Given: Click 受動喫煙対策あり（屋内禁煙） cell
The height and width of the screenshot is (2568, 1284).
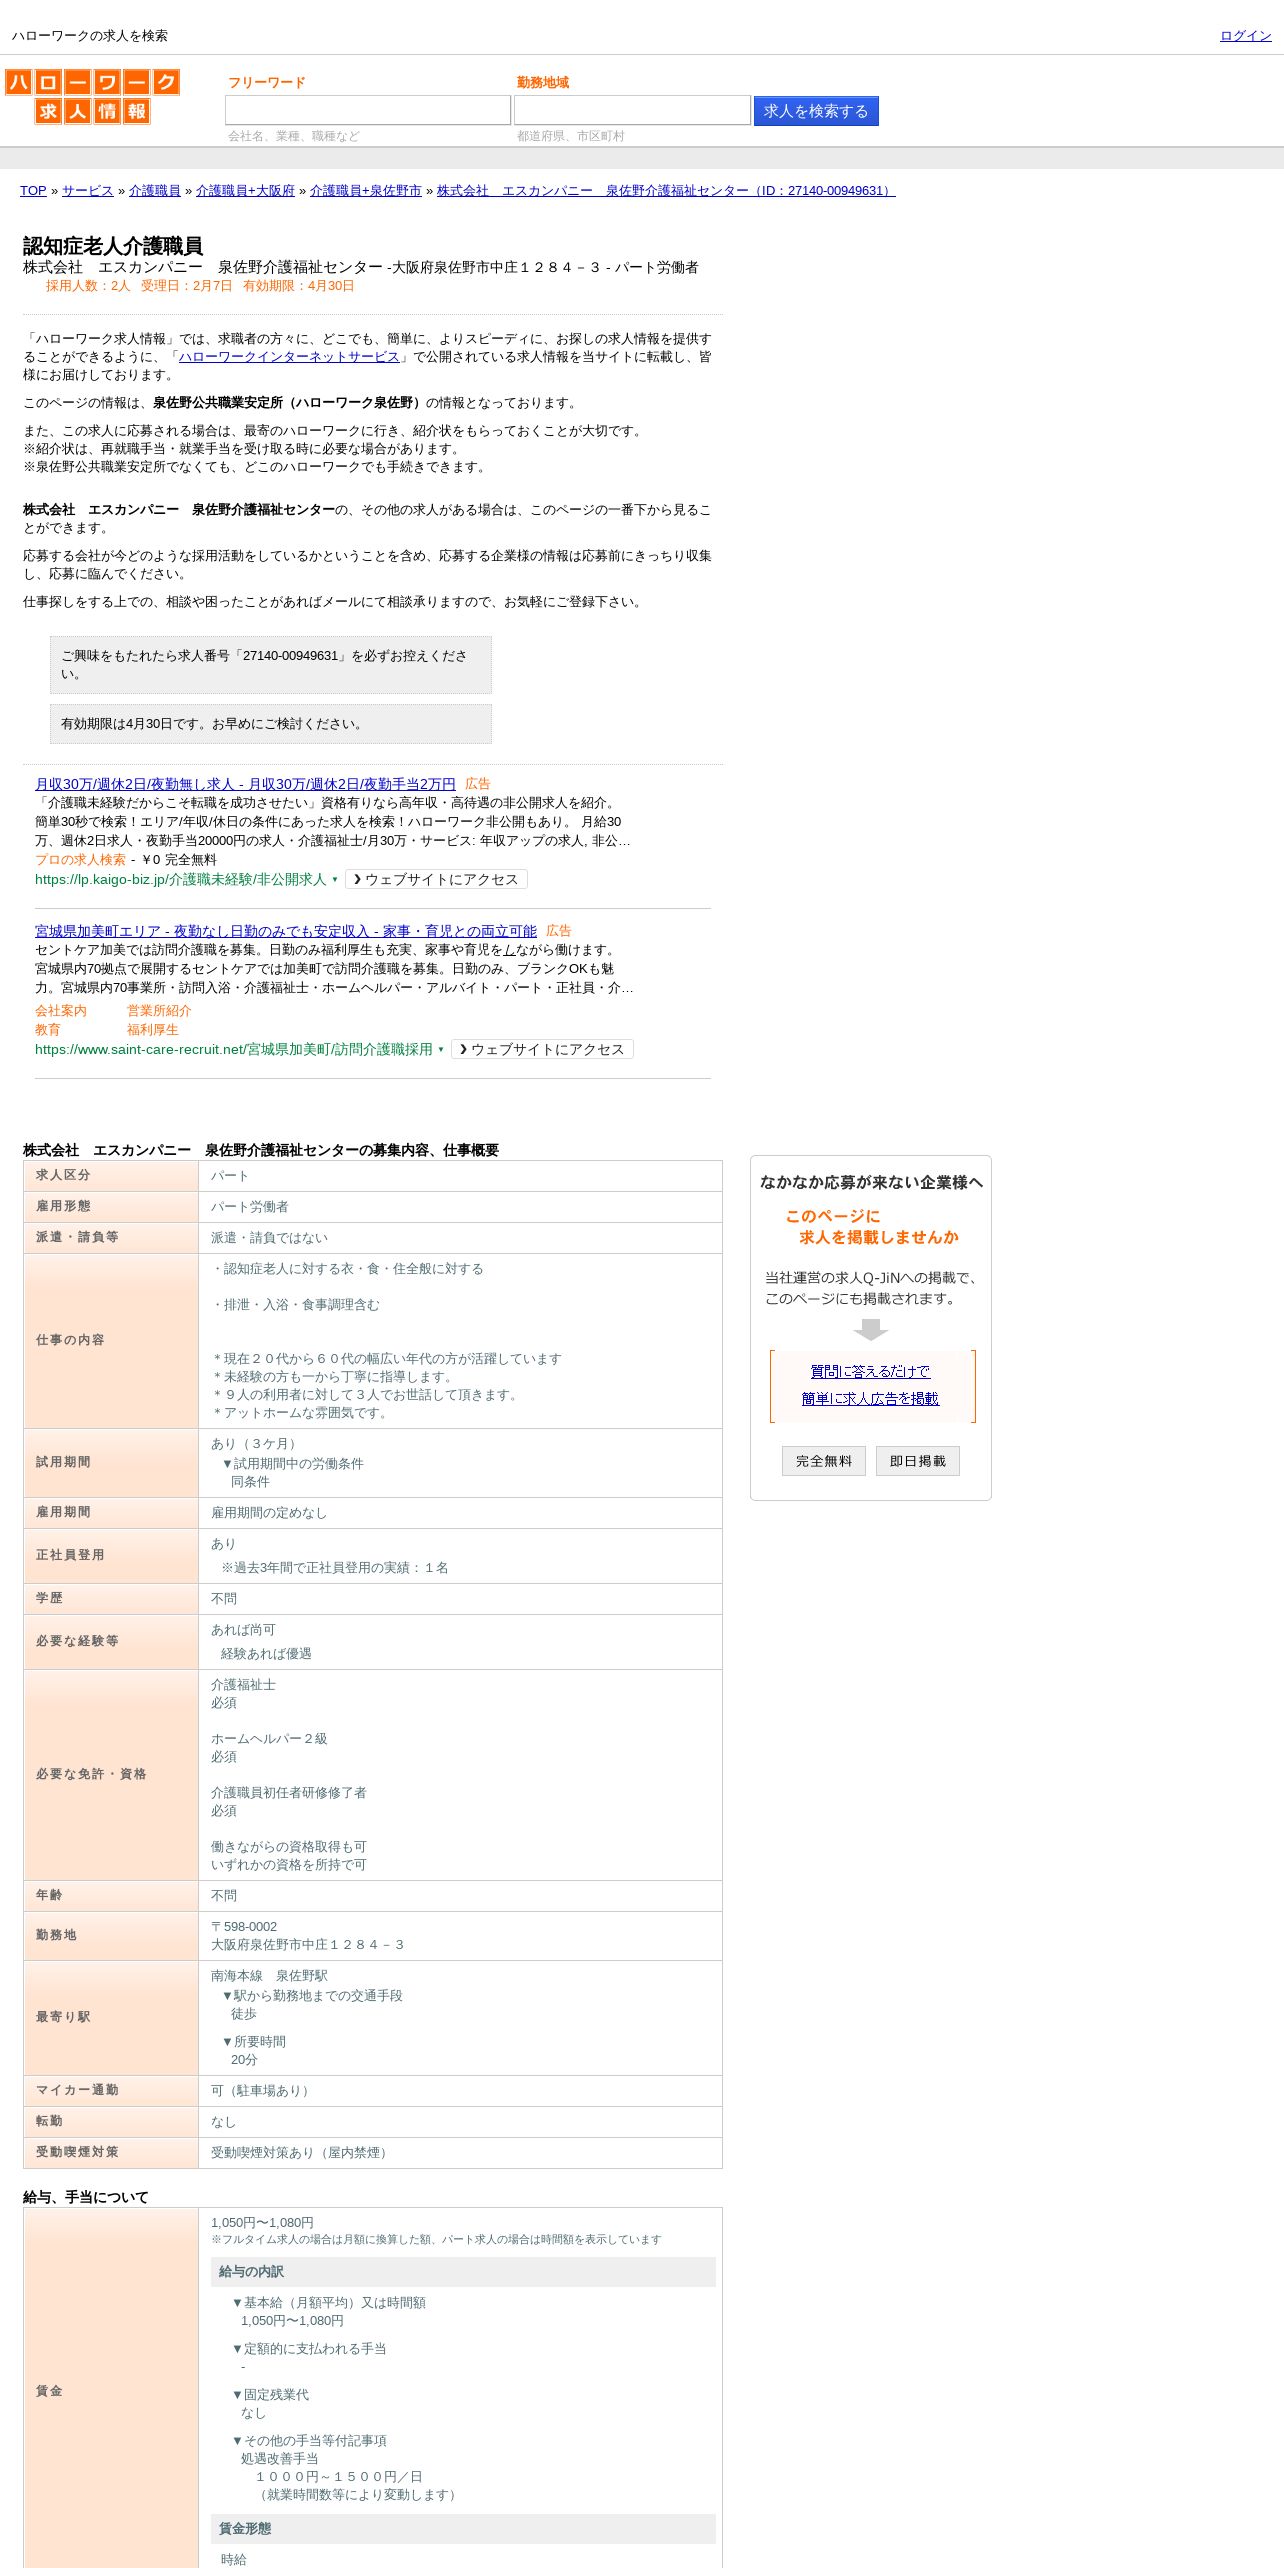Looking at the screenshot, I should (x=460, y=2153).
